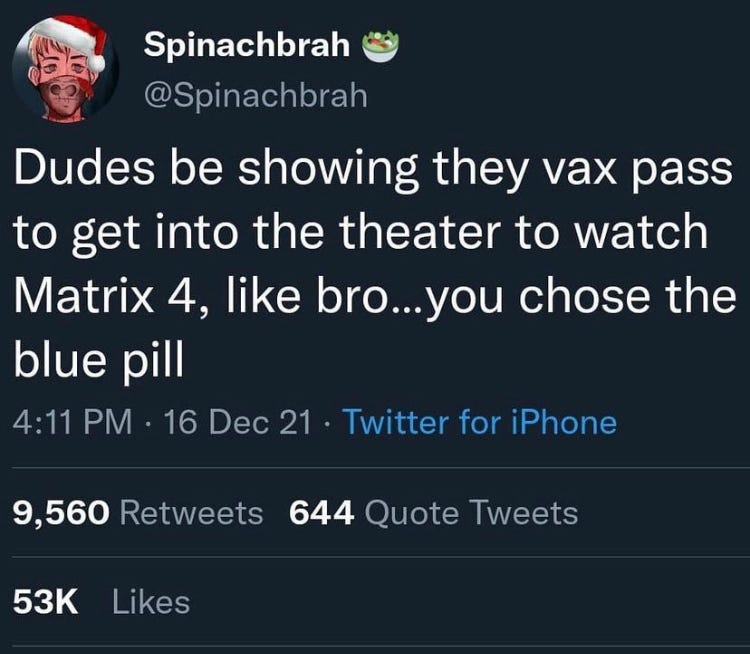The height and width of the screenshot is (654, 750).
Task: Click the 4:11 PM timestamp
Action: click(73, 422)
